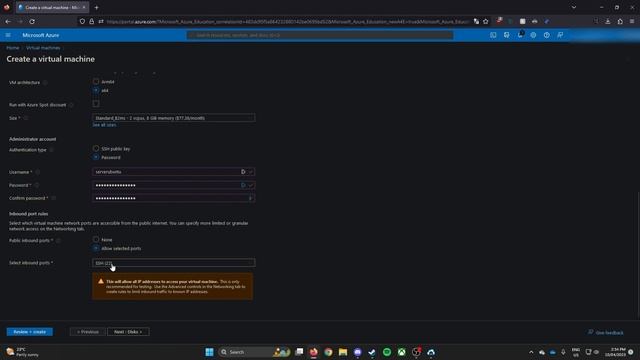Bookmark this page with the star icon
Image resolution: width=640 pixels, height=360 pixels.
tap(486, 21)
